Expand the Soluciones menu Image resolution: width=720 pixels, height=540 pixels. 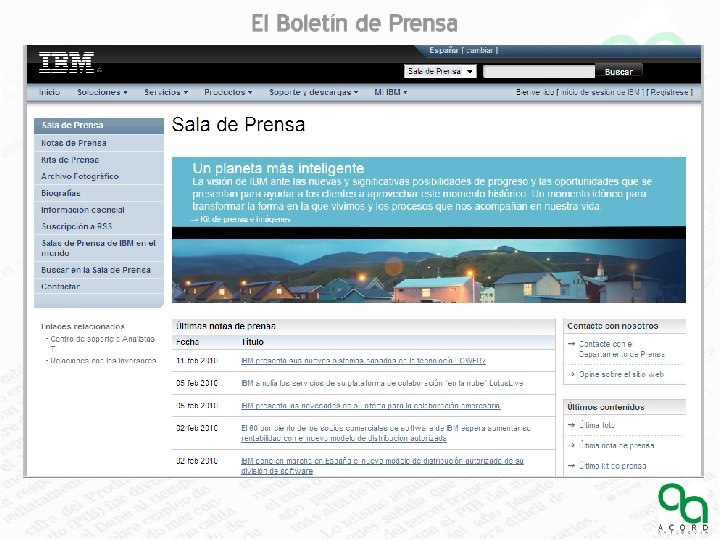click(x=102, y=92)
